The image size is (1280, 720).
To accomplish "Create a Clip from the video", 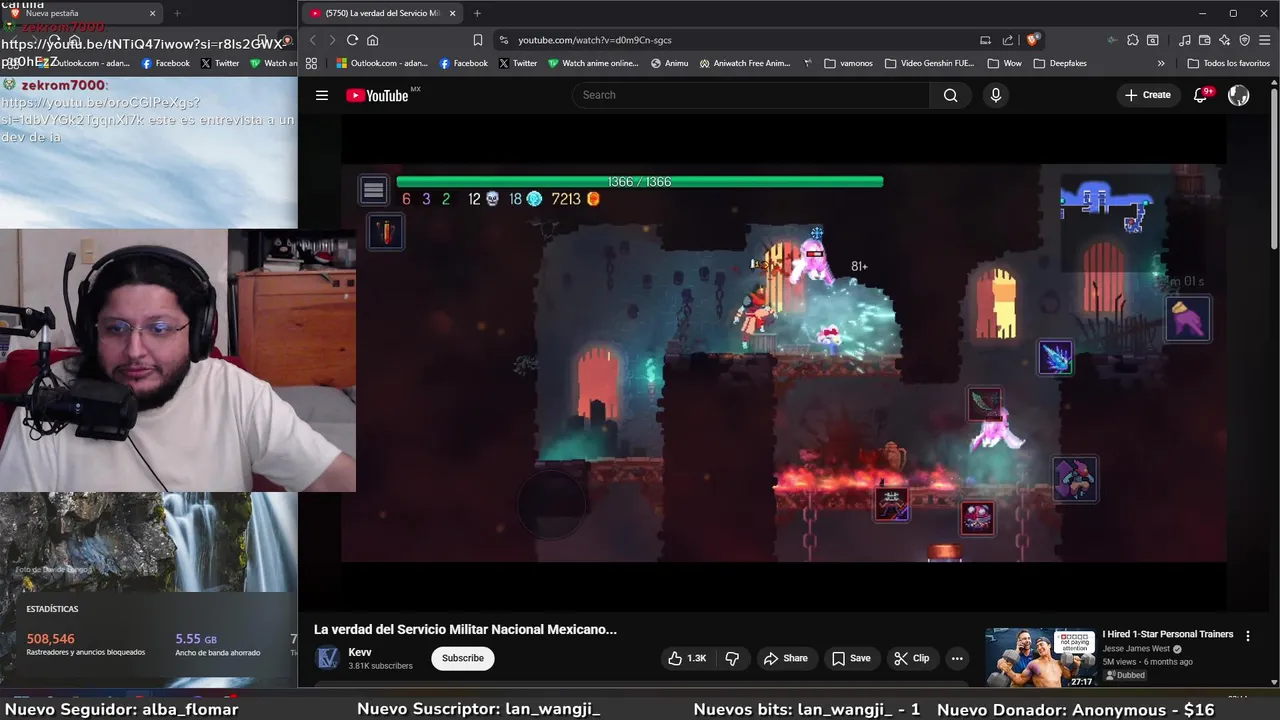I will tap(912, 658).
